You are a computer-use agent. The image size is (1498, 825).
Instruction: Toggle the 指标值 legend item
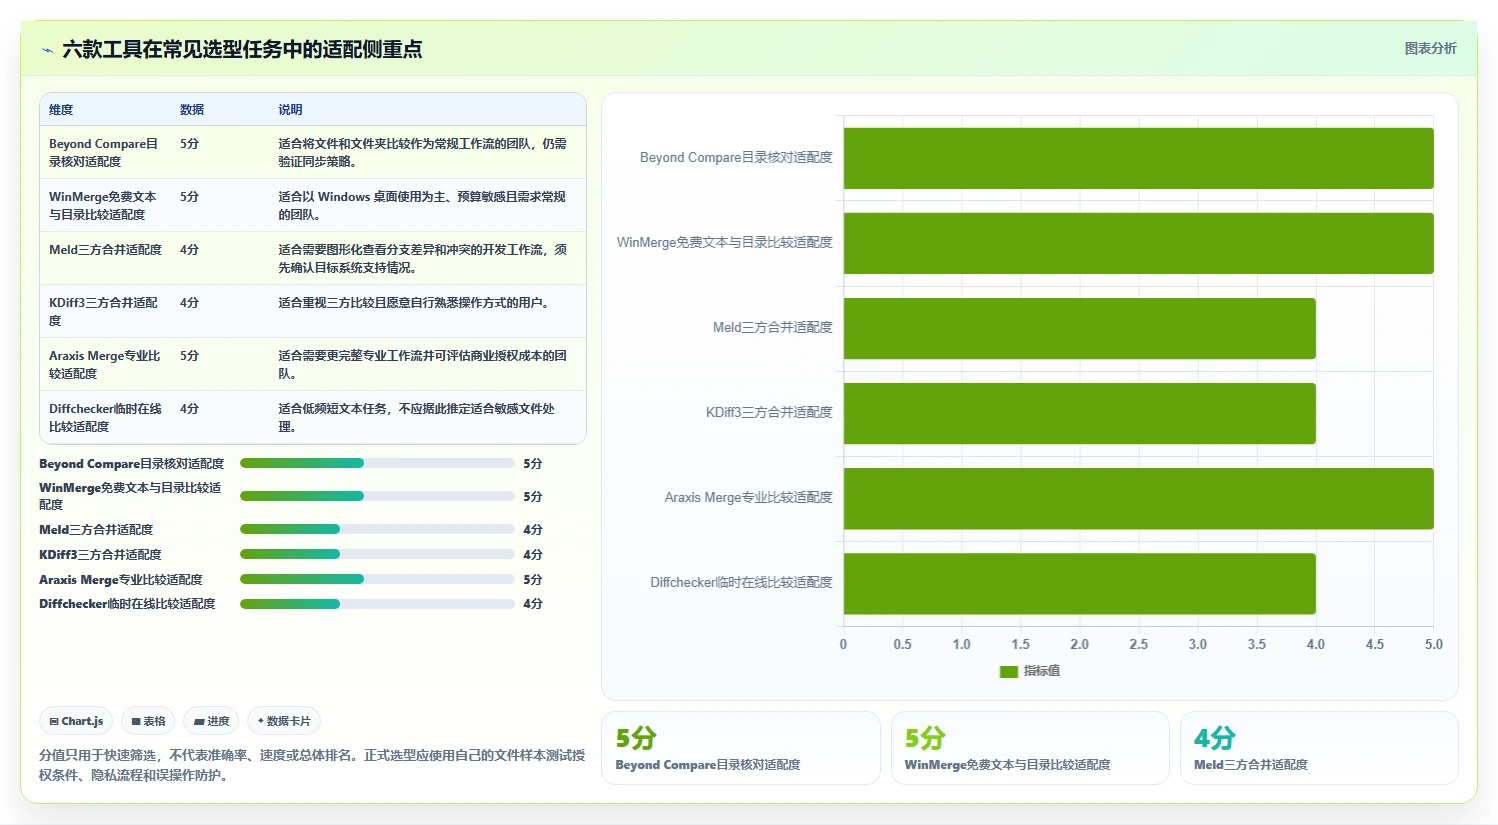coord(1030,671)
